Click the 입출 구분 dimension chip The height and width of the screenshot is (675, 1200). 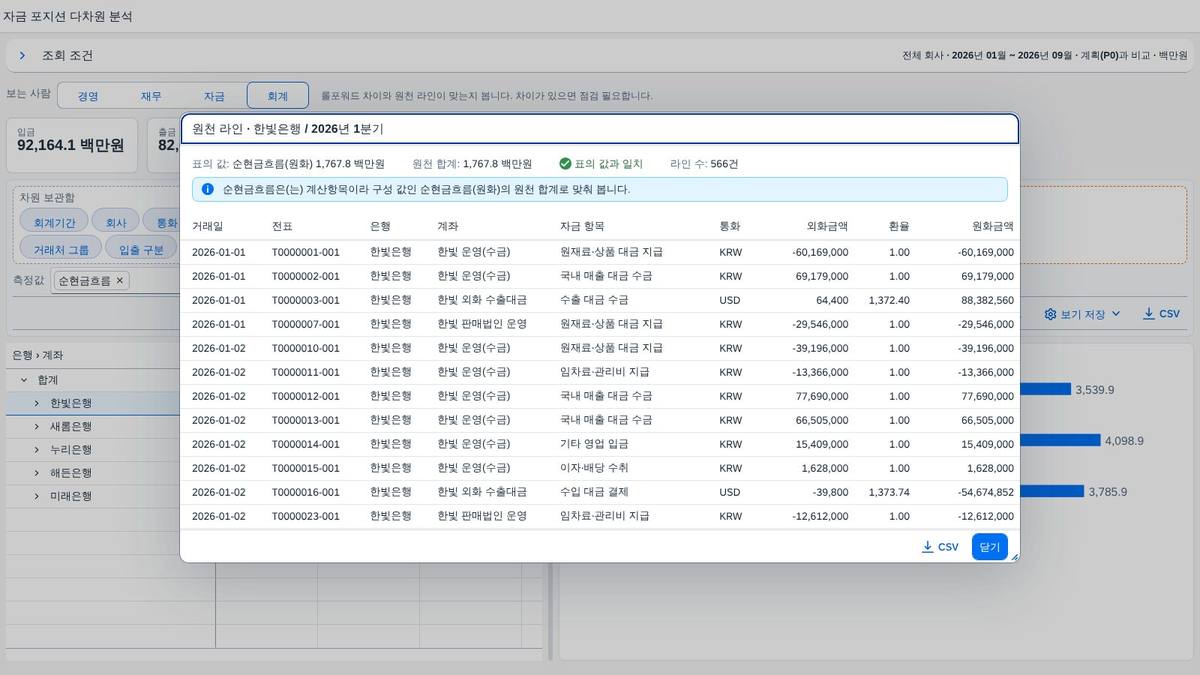(x=141, y=250)
